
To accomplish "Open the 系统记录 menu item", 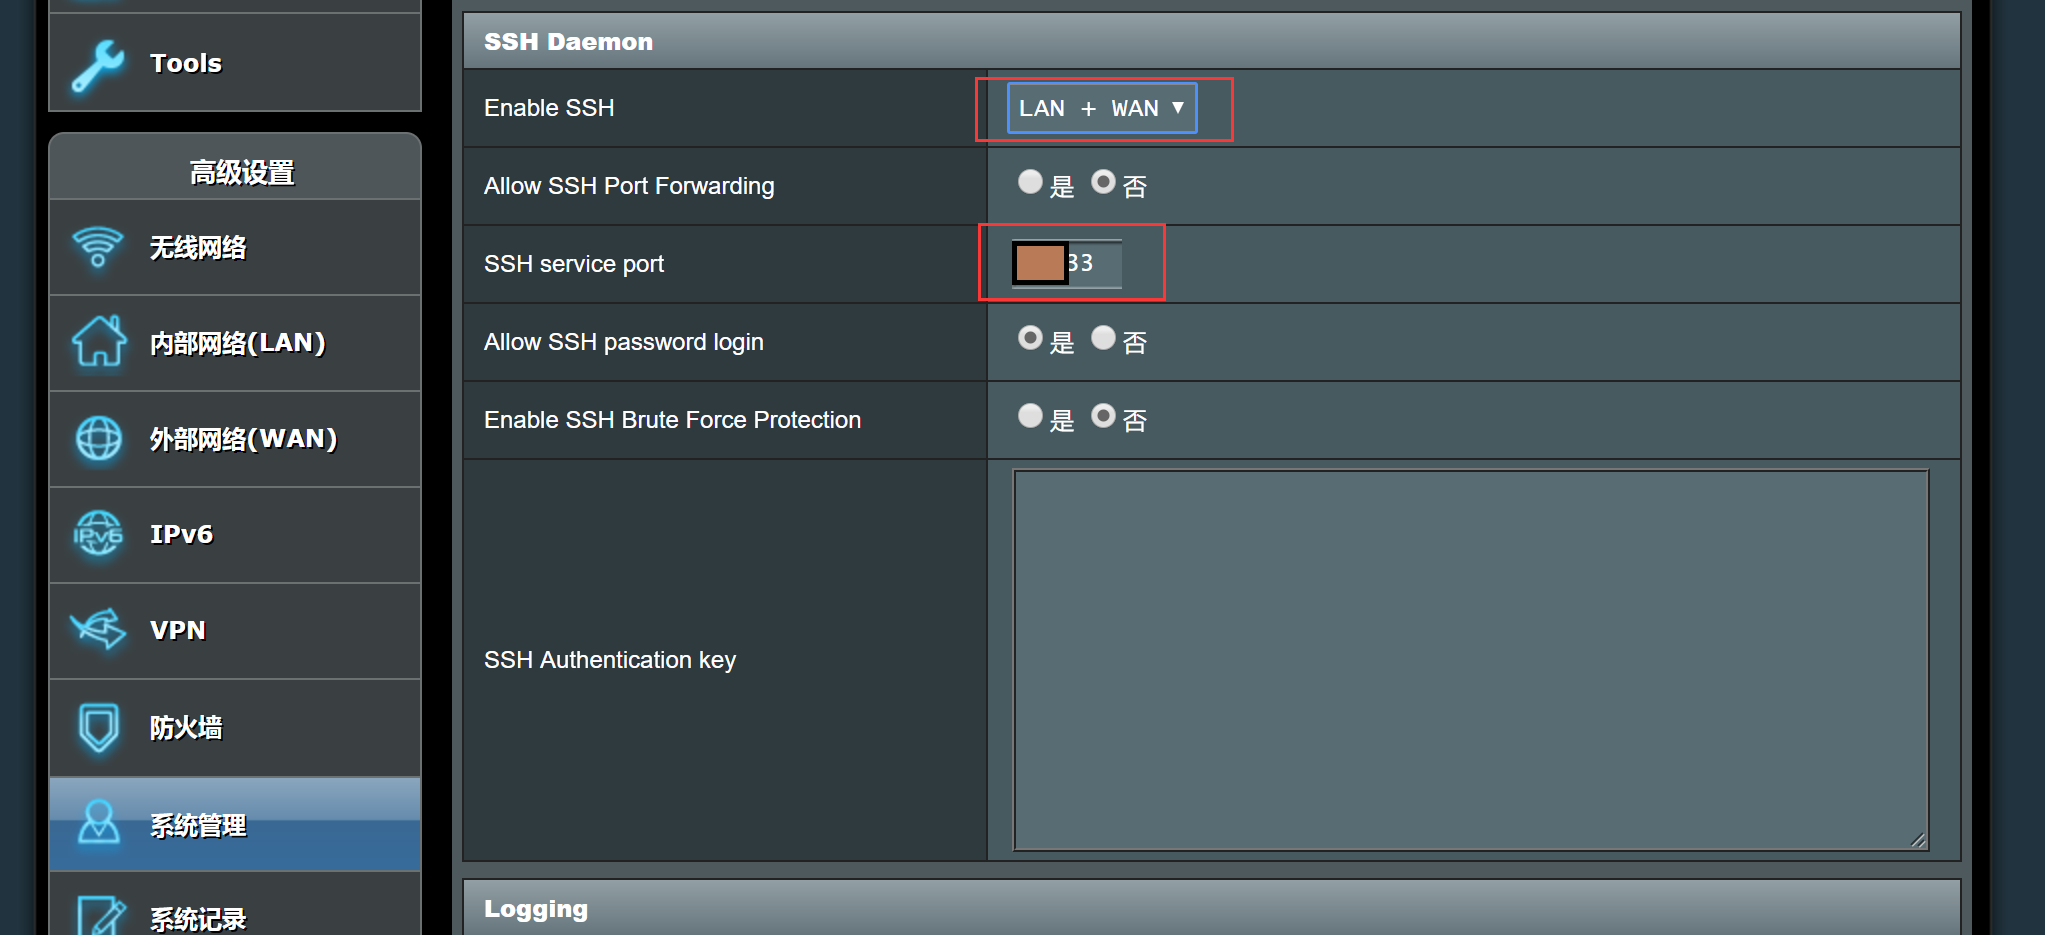I will pyautogui.click(x=198, y=918).
